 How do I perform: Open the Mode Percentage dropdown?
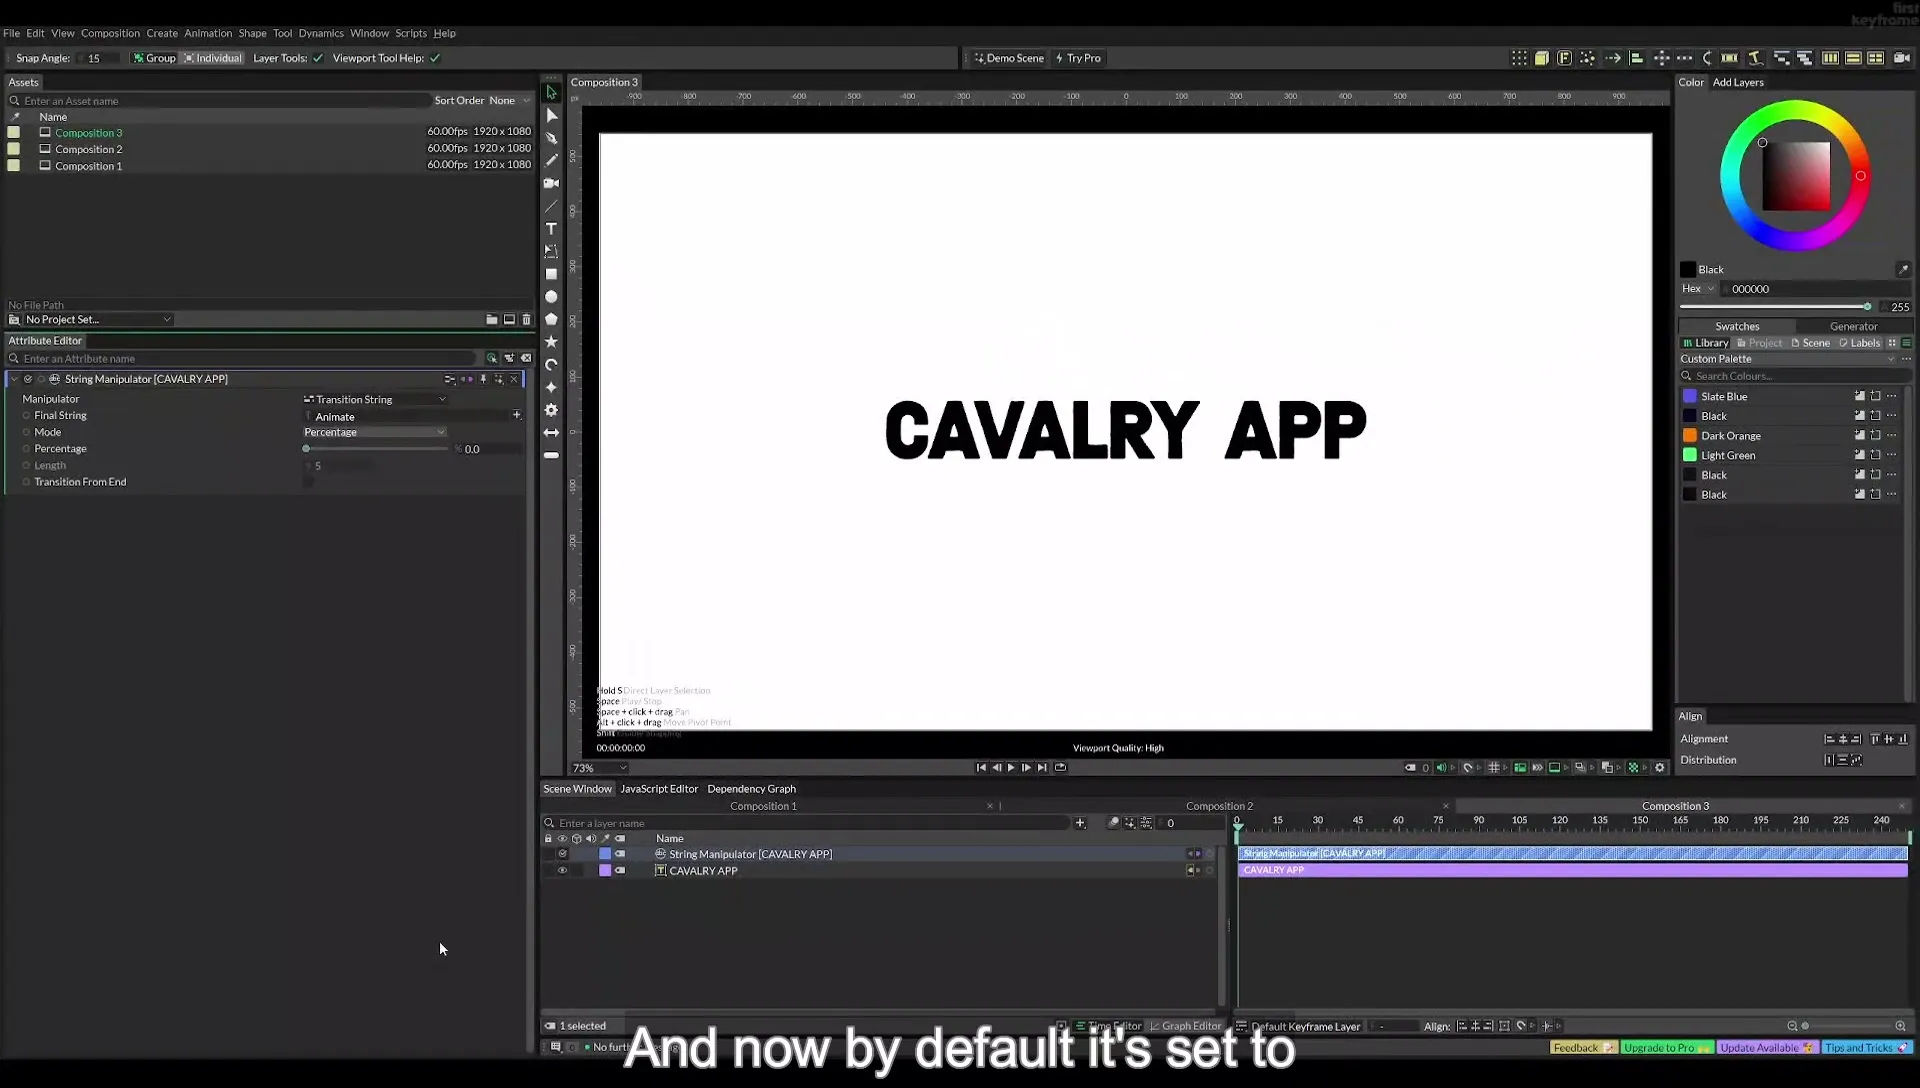pos(375,432)
